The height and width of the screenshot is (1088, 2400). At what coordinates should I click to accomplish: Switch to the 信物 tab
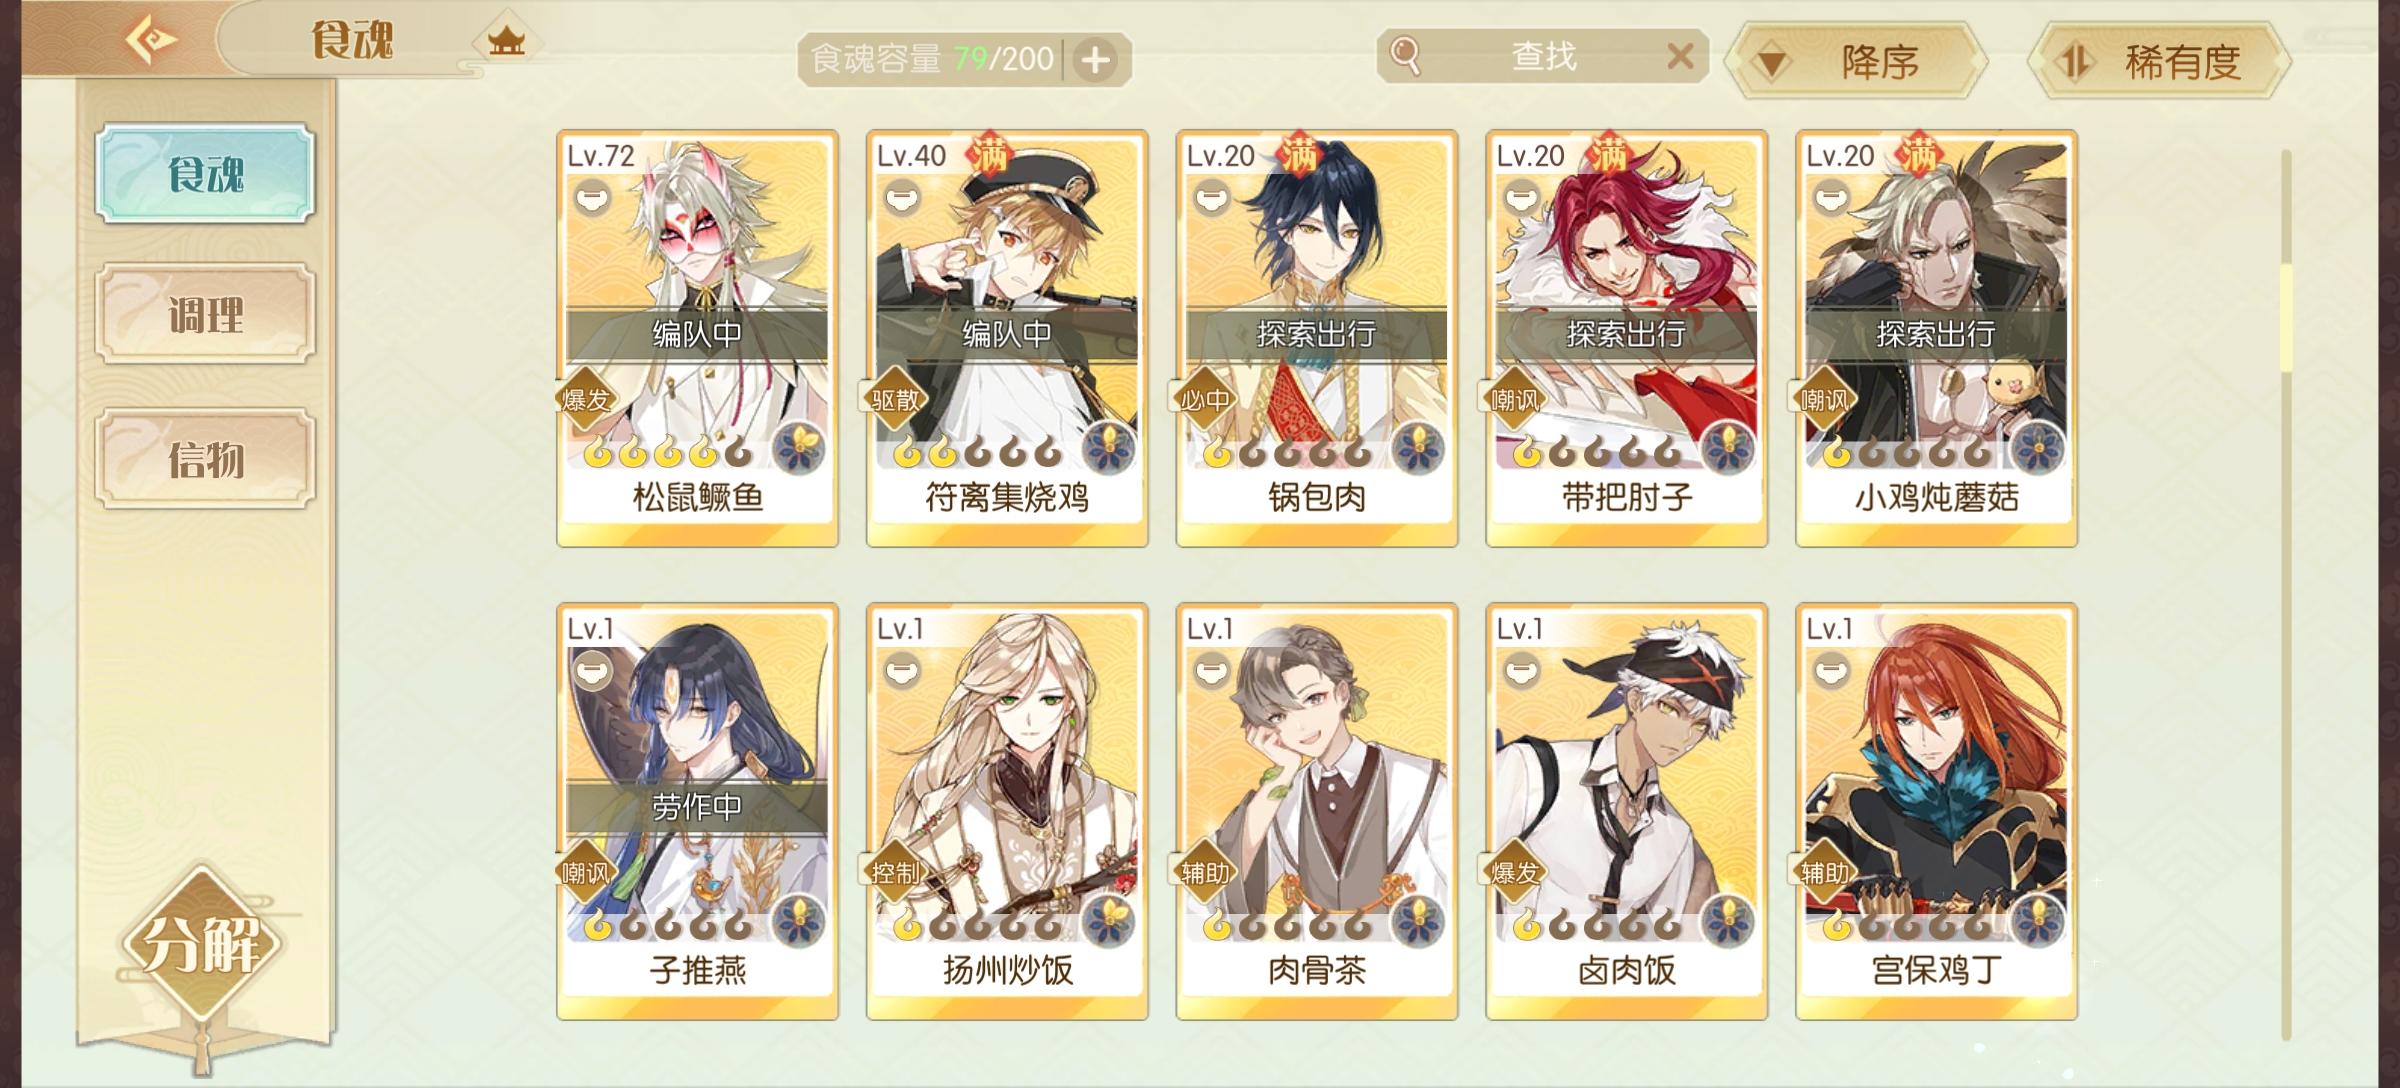coord(206,459)
